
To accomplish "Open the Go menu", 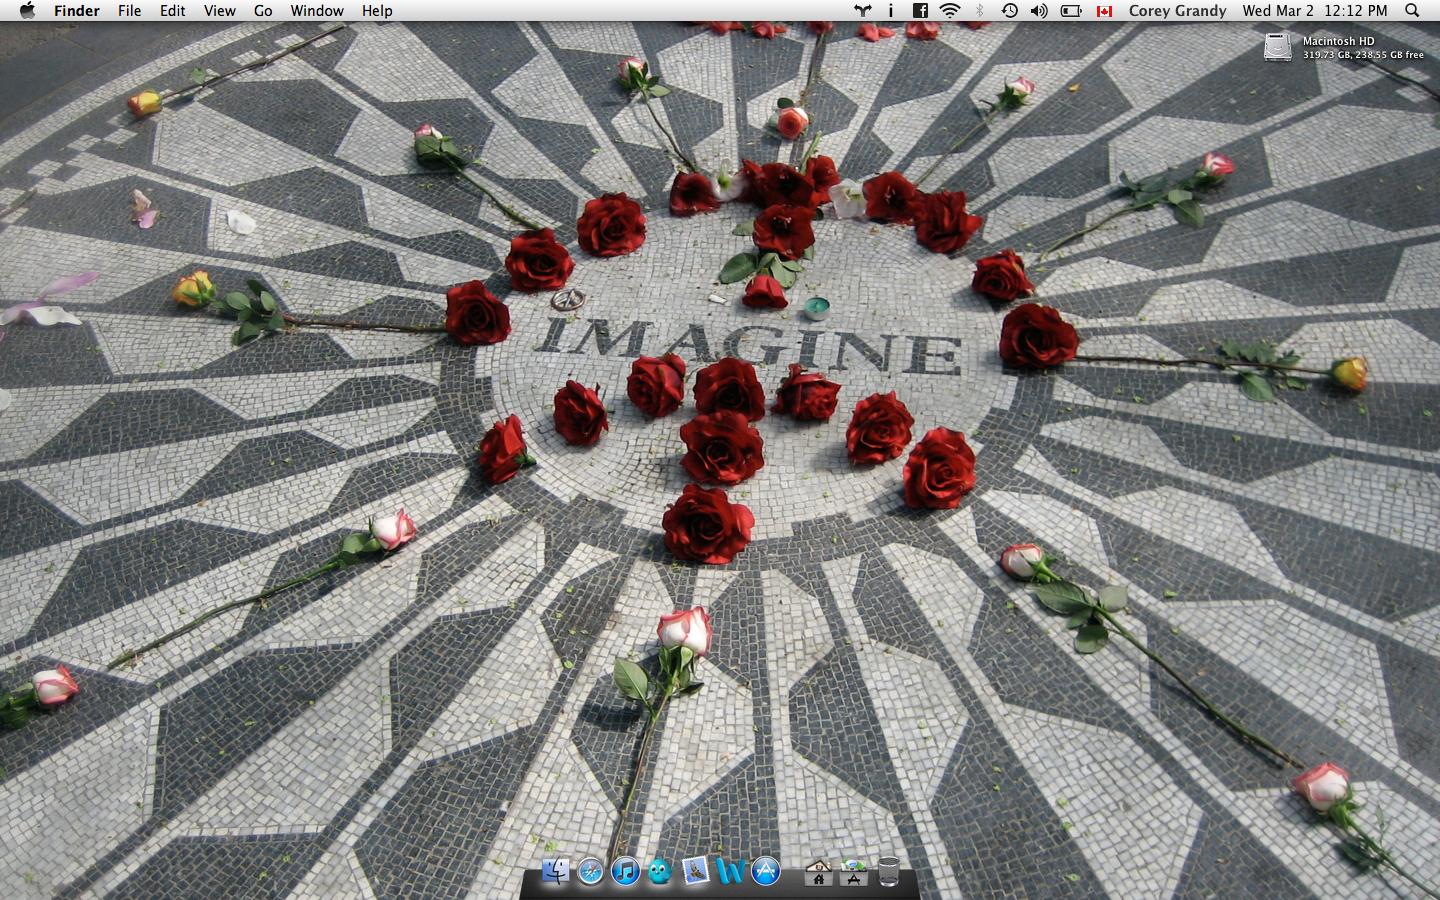I will 263,10.
